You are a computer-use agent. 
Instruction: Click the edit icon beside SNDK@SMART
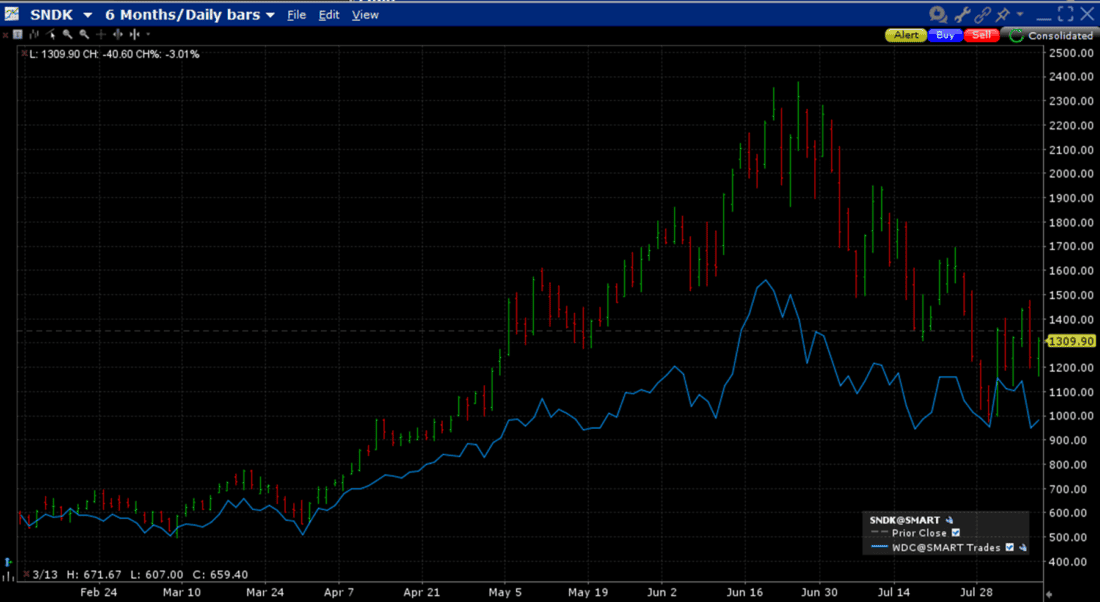pos(949,520)
